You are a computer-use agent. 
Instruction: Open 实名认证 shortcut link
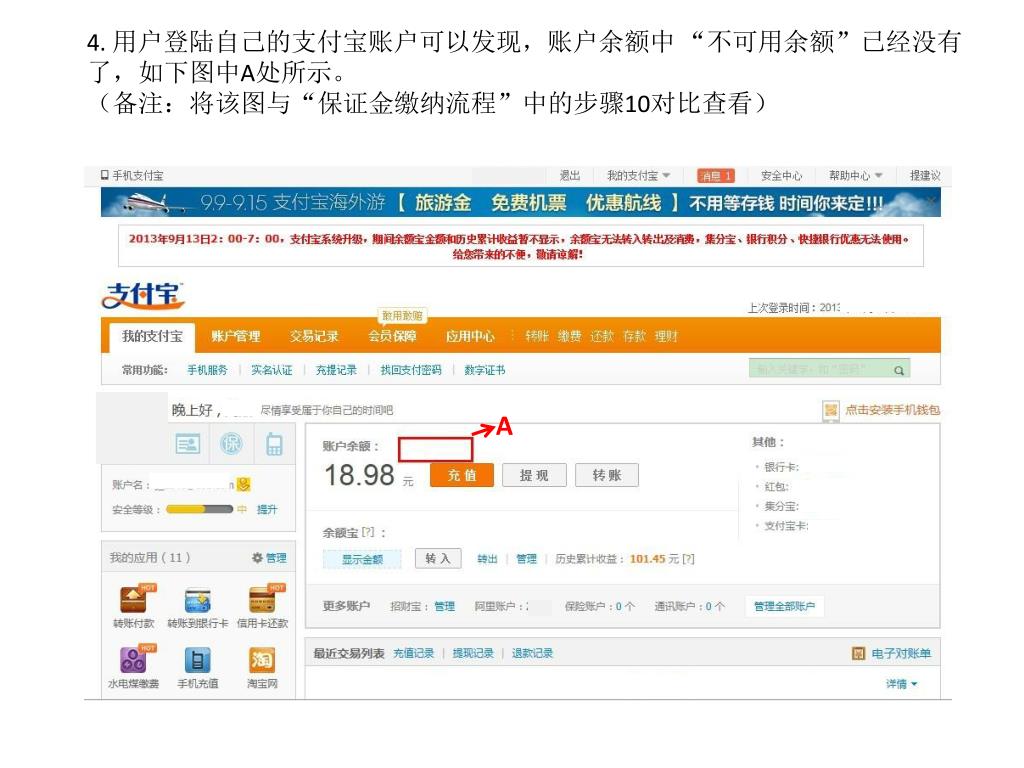pos(272,370)
